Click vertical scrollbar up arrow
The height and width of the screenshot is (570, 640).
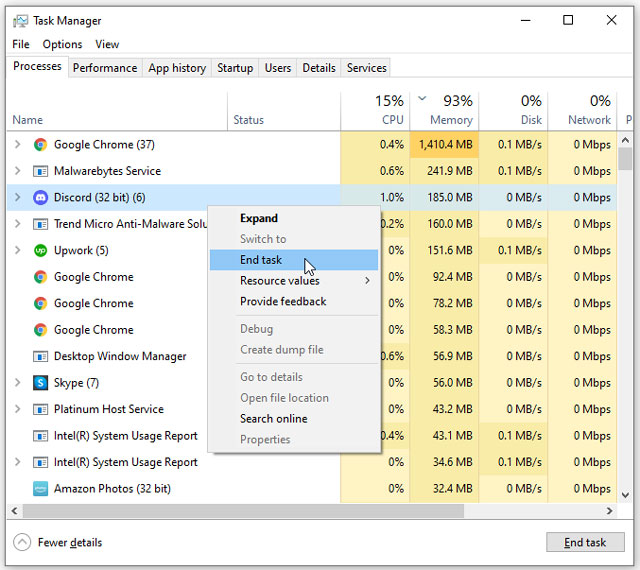coord(625,140)
